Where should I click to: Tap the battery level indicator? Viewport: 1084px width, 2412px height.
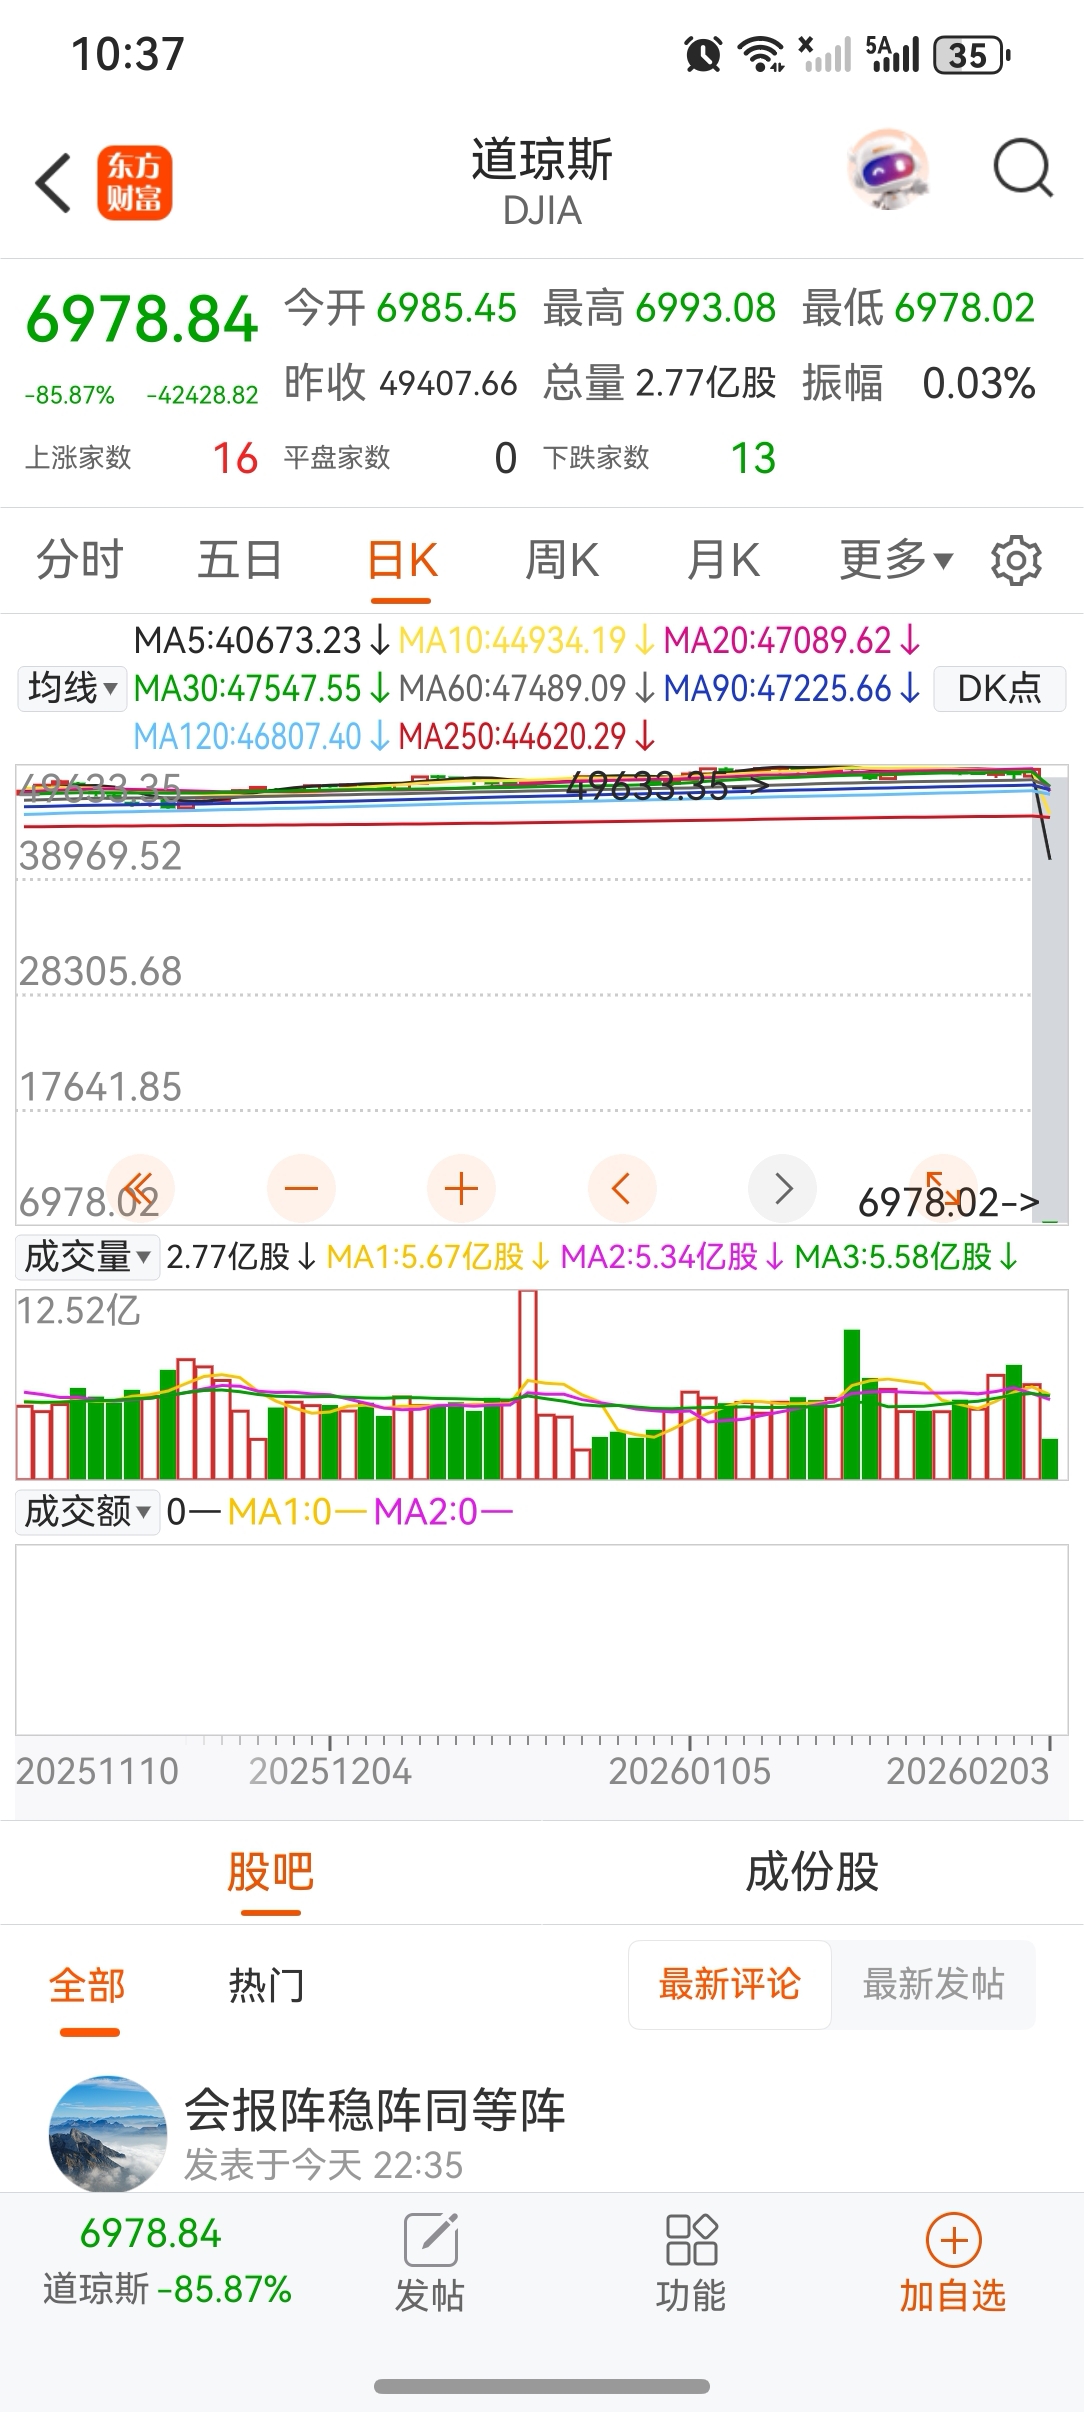pos(971,55)
